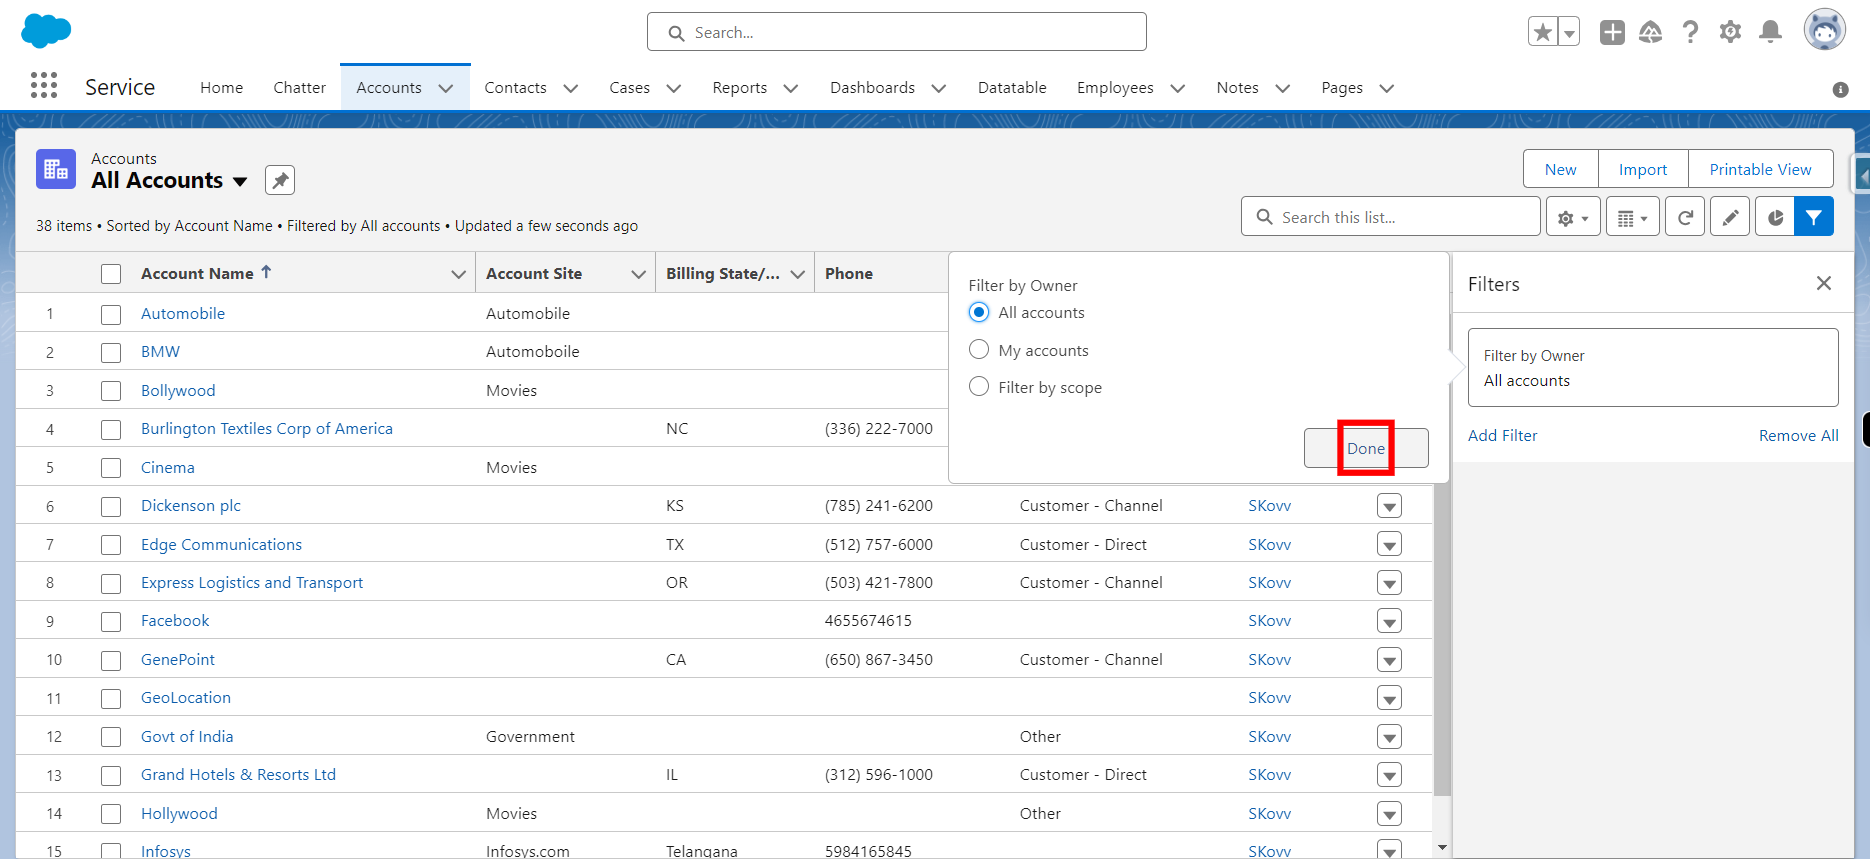The image size is (1870, 859).
Task: Open the Employees tab
Action: pyautogui.click(x=1115, y=88)
